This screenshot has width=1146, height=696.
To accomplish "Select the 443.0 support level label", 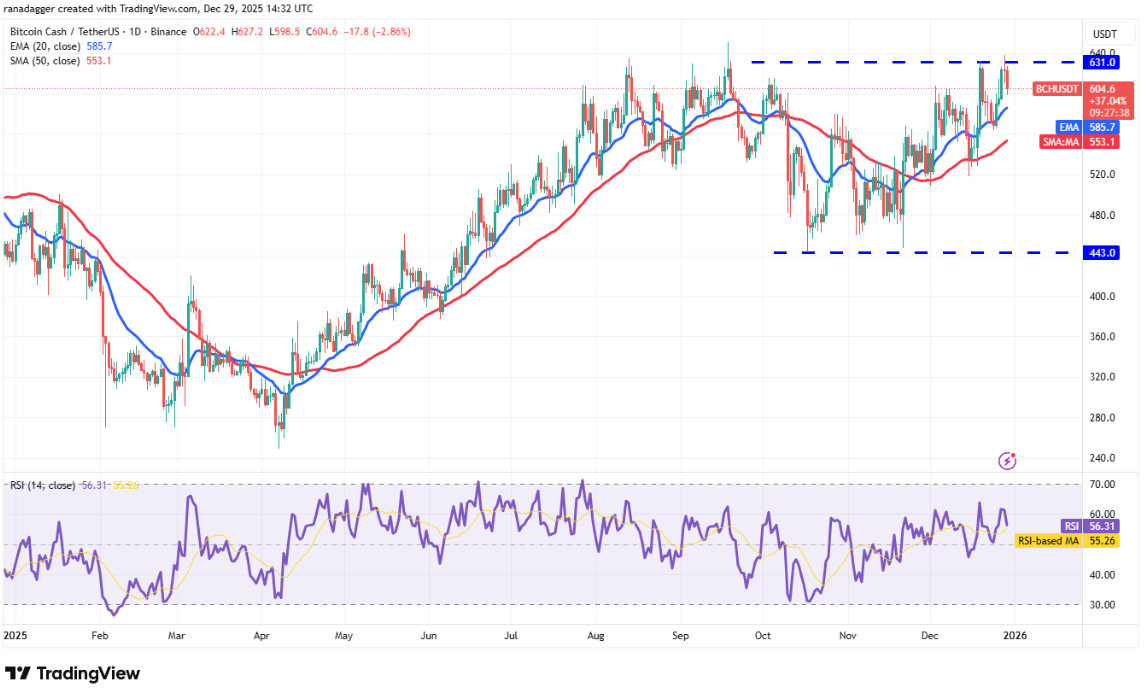I will [x=1103, y=252].
